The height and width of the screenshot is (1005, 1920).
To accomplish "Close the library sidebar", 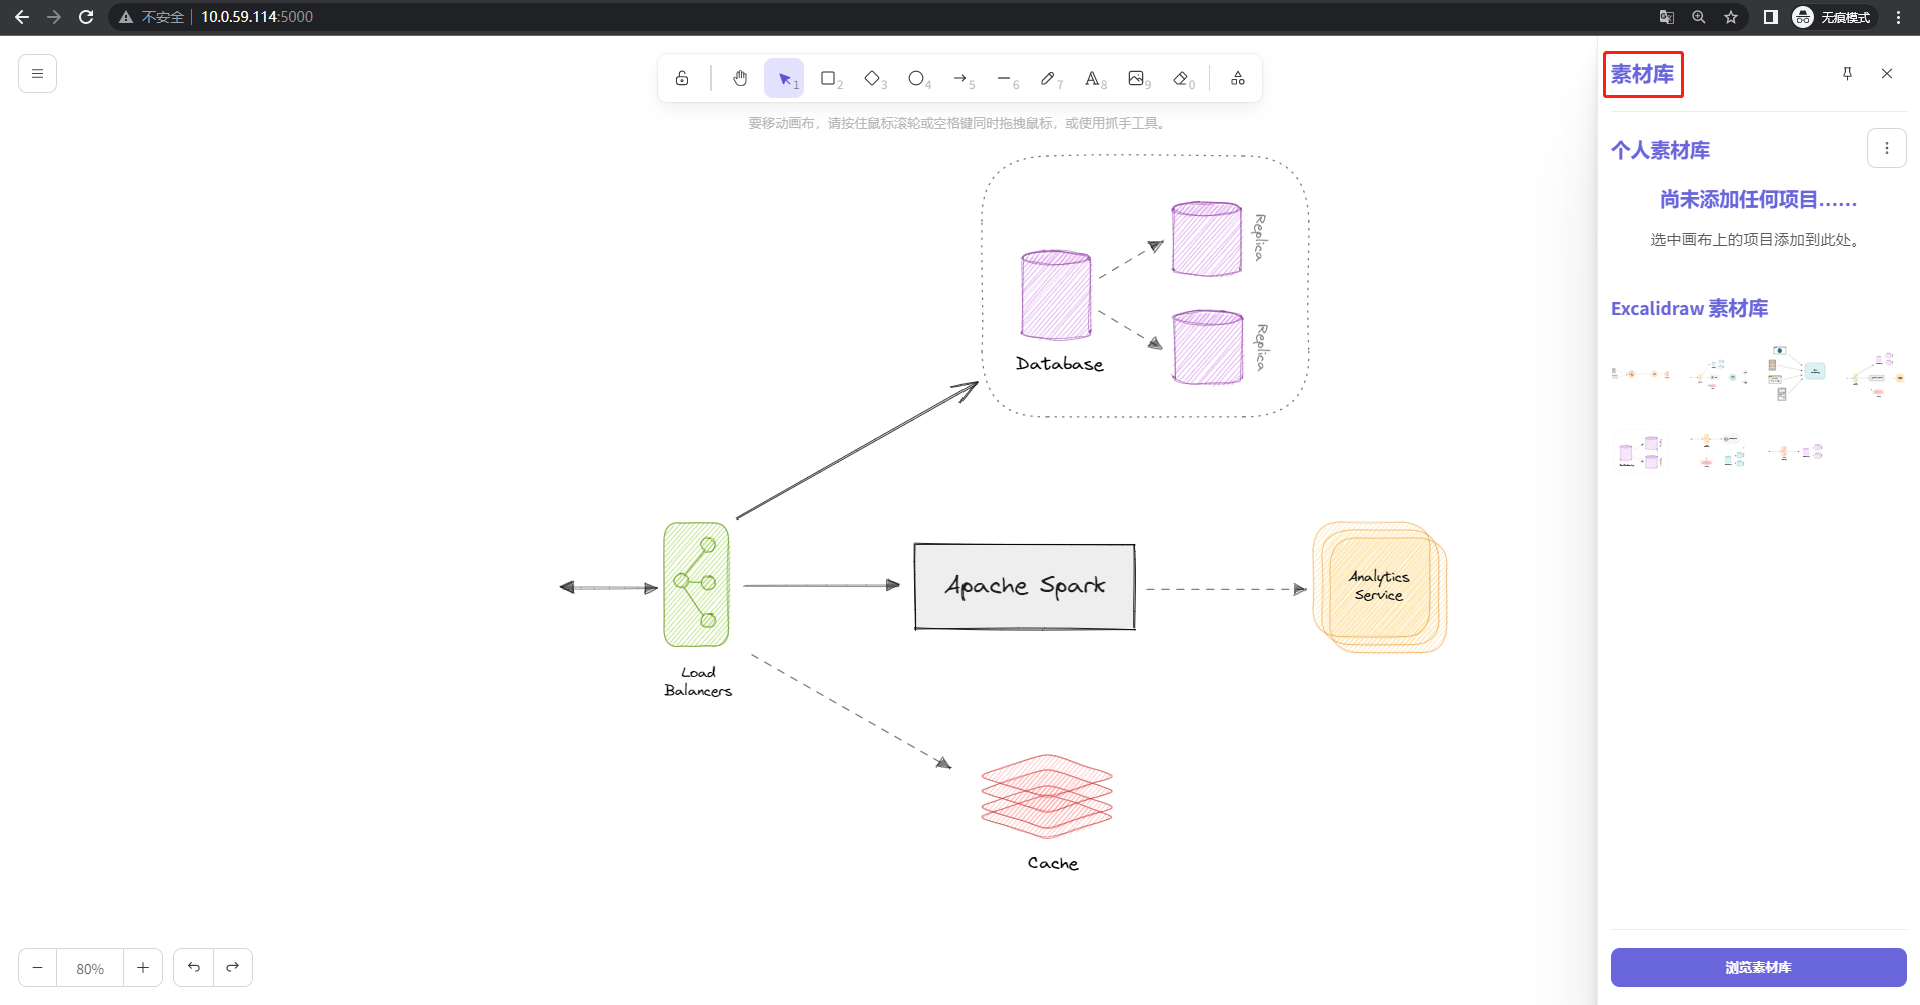I will click(x=1887, y=73).
